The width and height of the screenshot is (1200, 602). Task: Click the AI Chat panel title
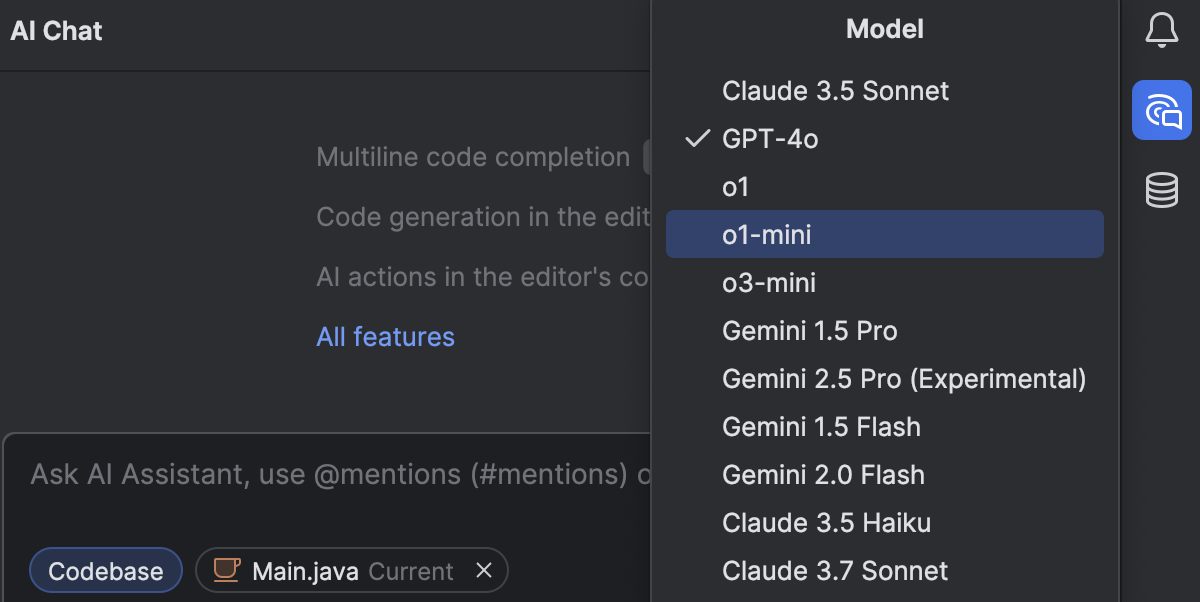pyautogui.click(x=56, y=31)
